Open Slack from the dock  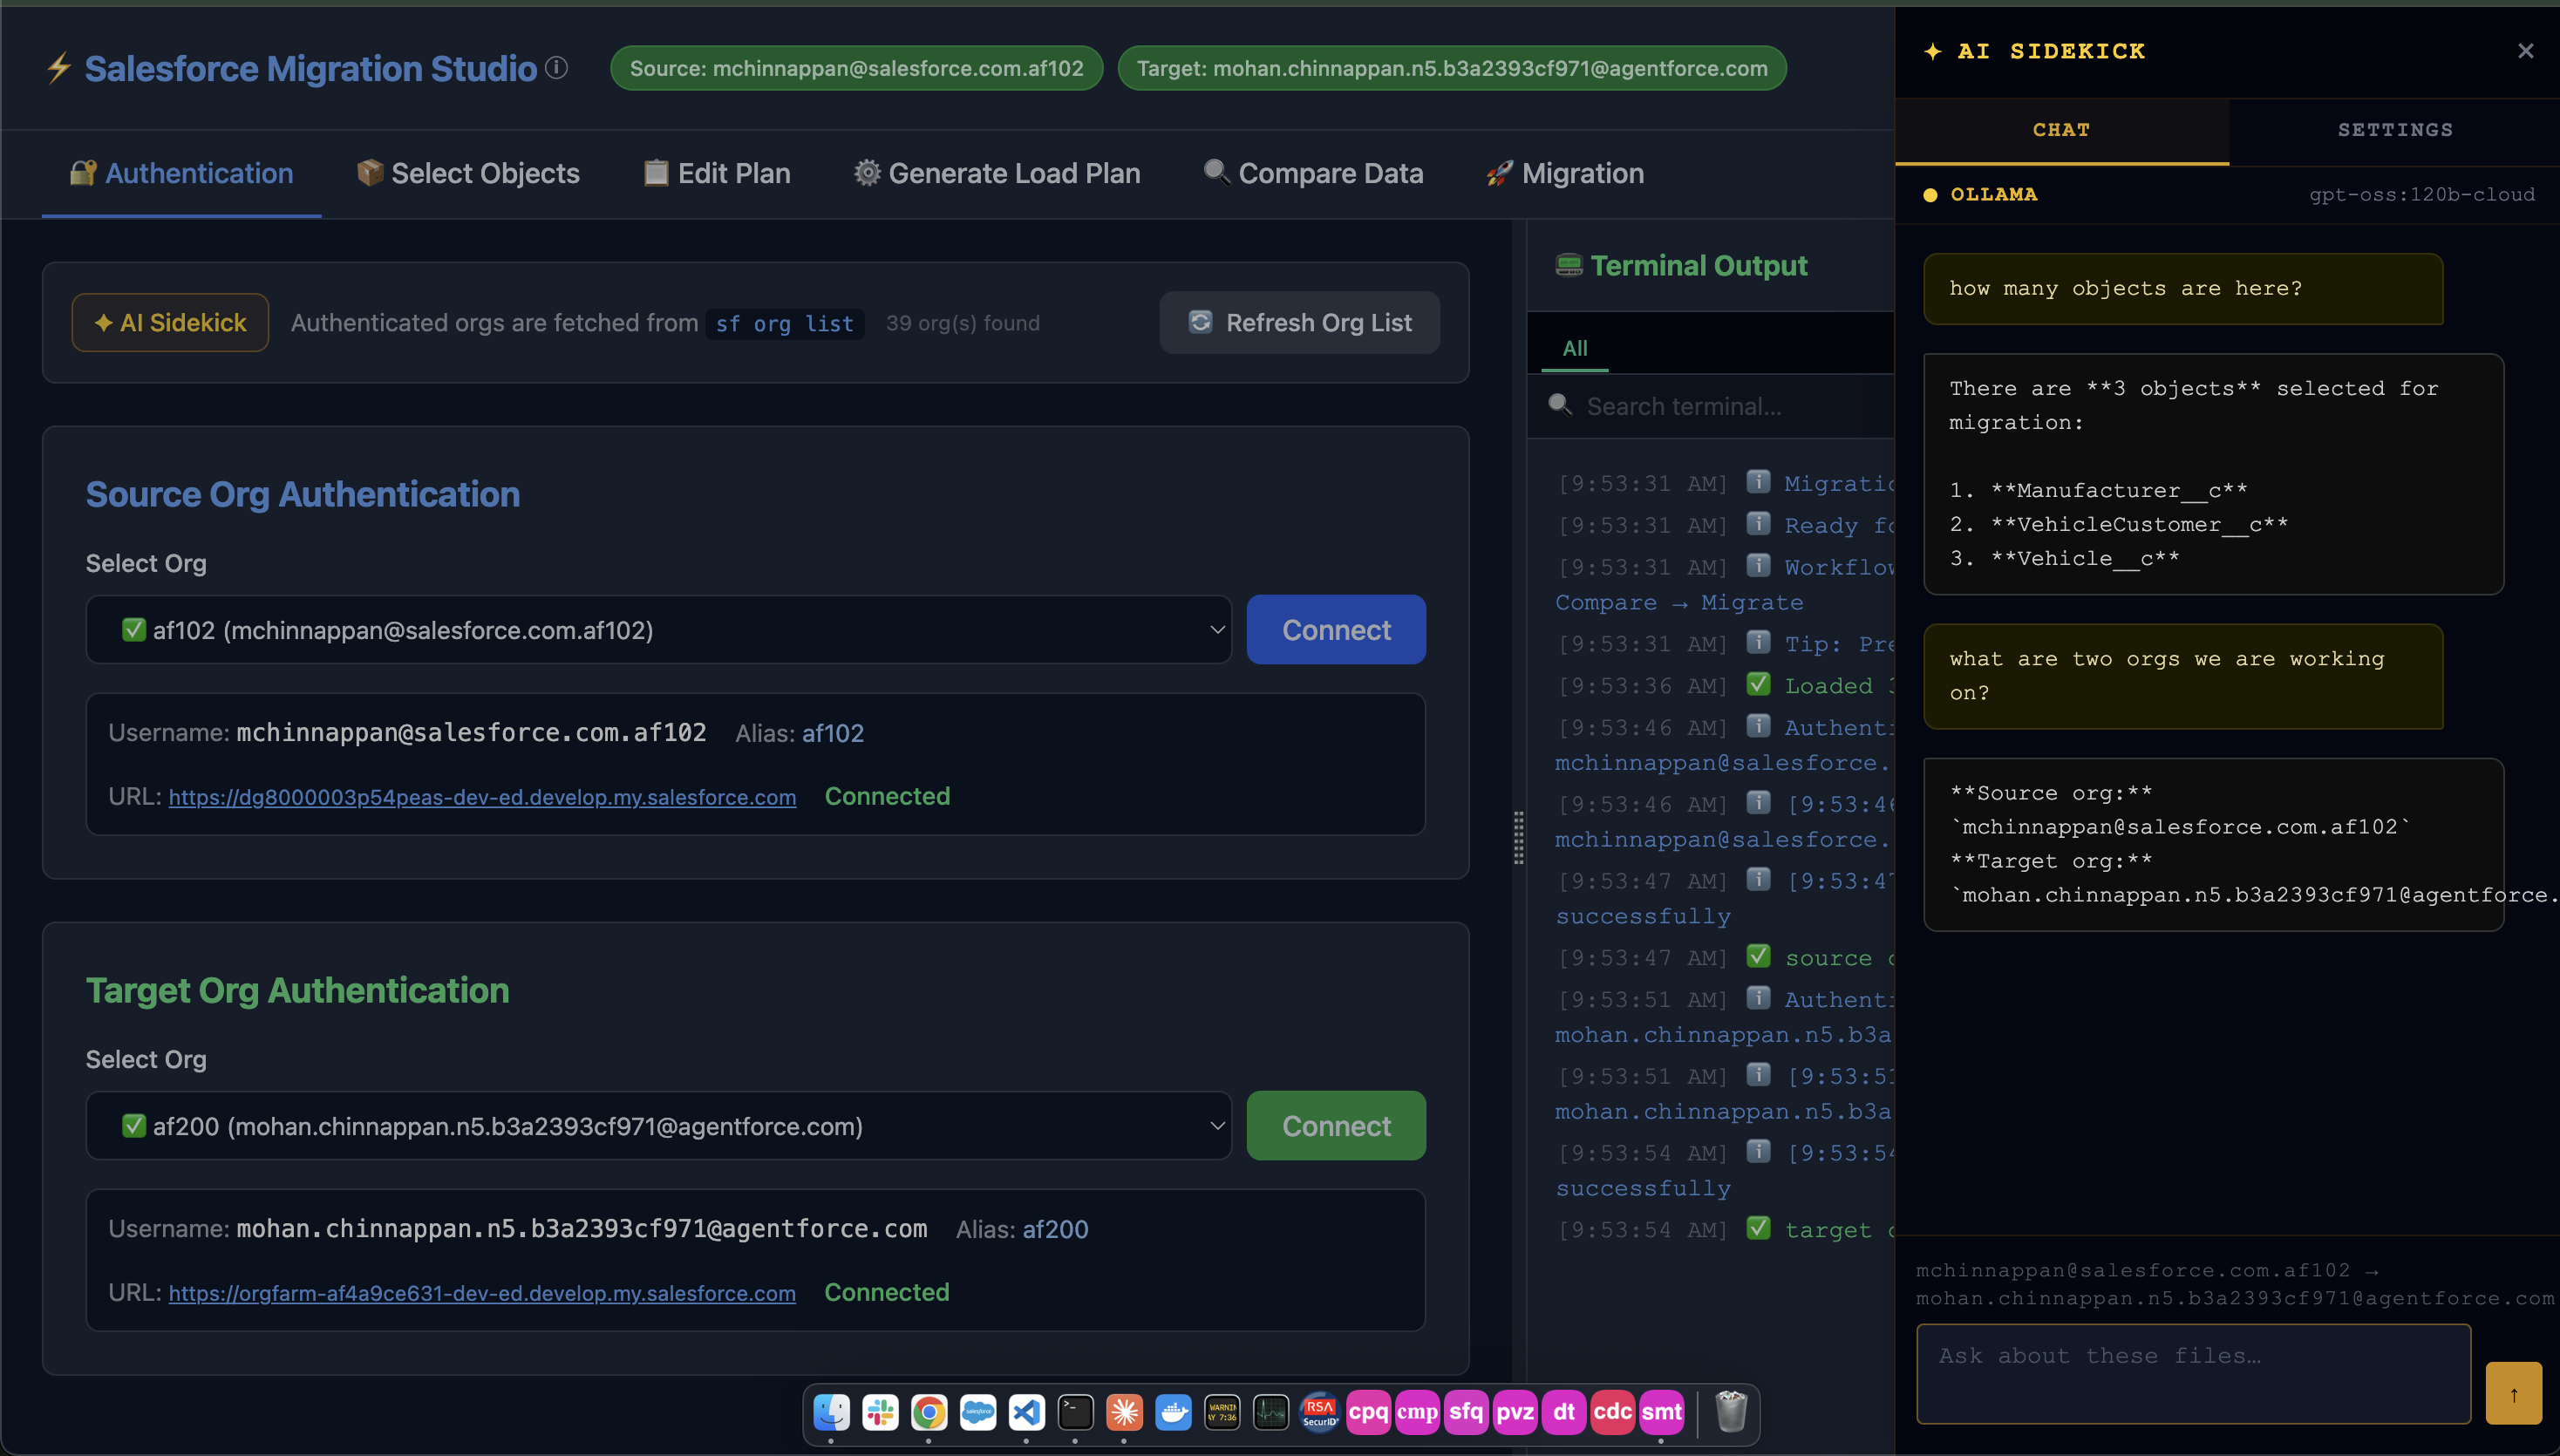click(x=880, y=1412)
